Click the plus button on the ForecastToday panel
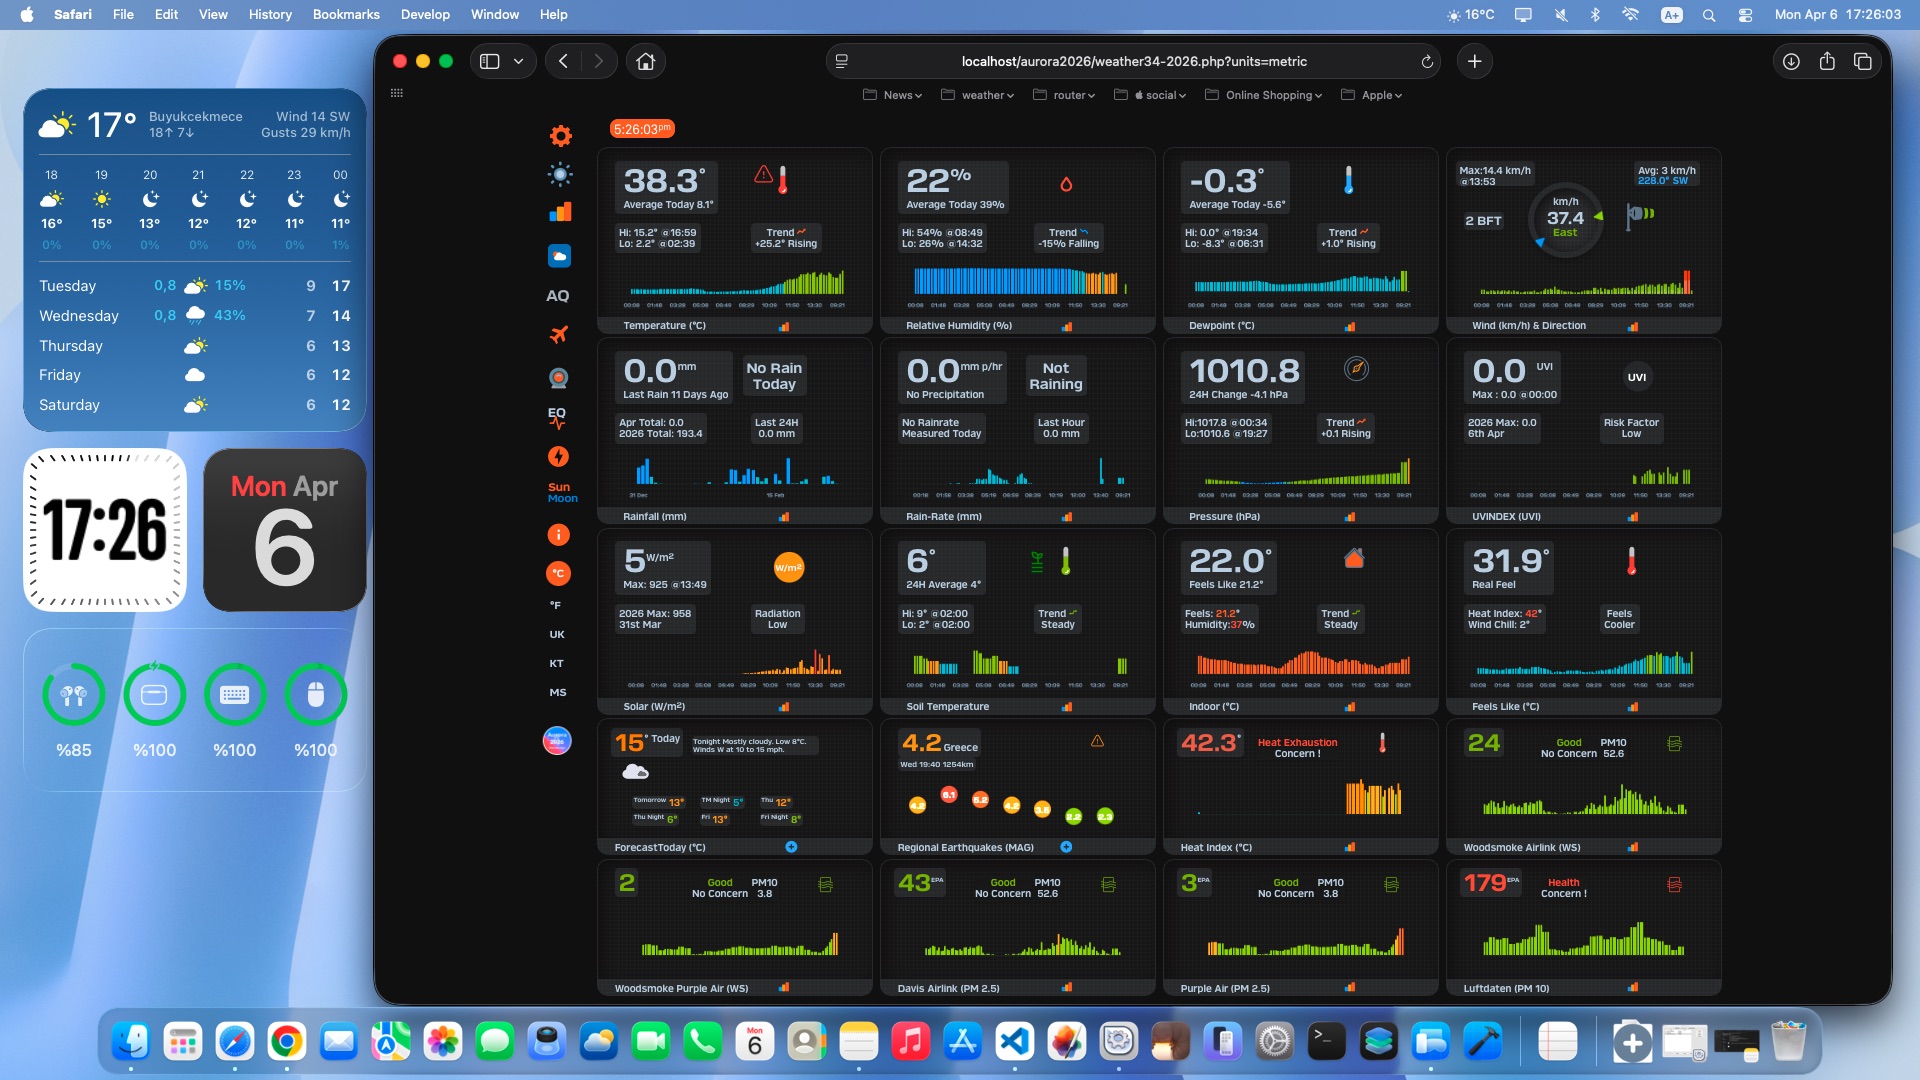This screenshot has width=1920, height=1080. point(791,847)
